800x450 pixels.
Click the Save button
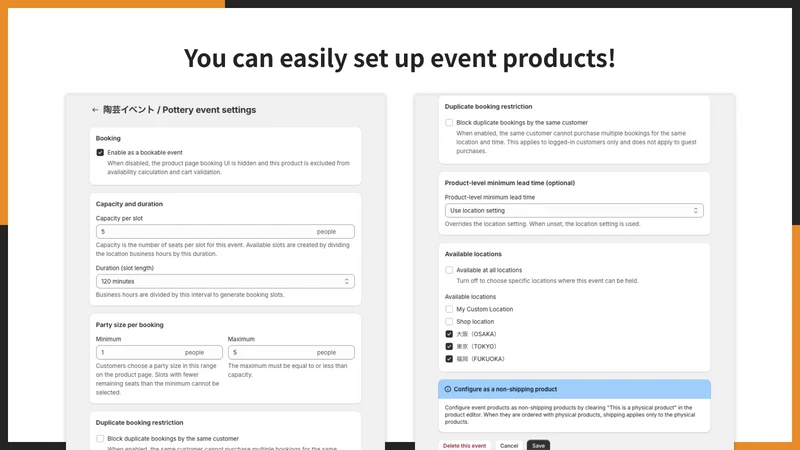538,445
